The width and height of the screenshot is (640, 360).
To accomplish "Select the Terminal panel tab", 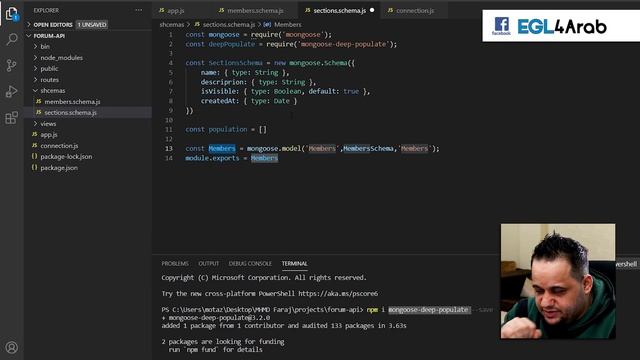I will (294, 264).
